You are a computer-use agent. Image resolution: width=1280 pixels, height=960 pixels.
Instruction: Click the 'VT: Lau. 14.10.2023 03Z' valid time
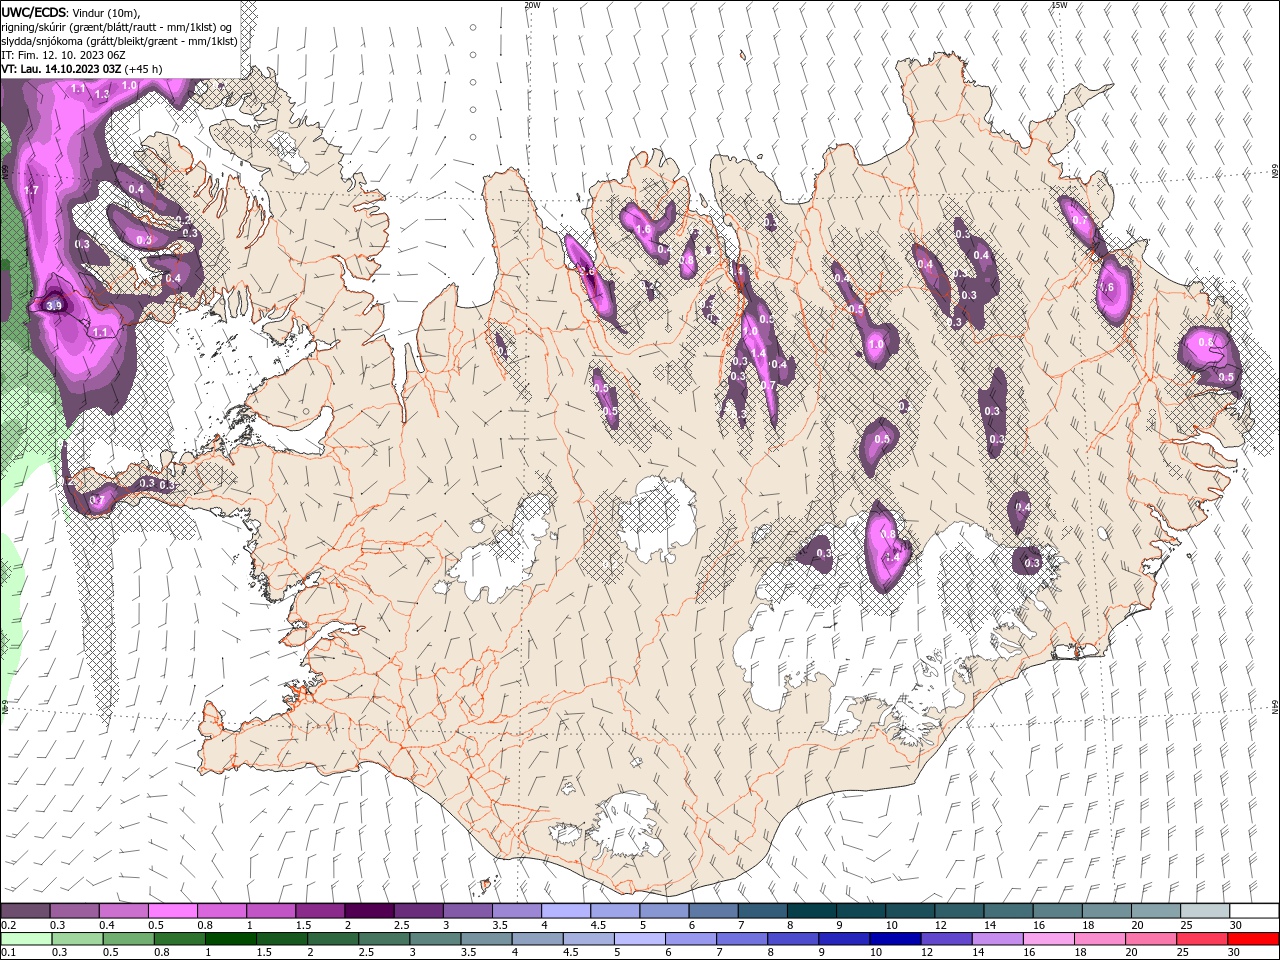coord(62,69)
